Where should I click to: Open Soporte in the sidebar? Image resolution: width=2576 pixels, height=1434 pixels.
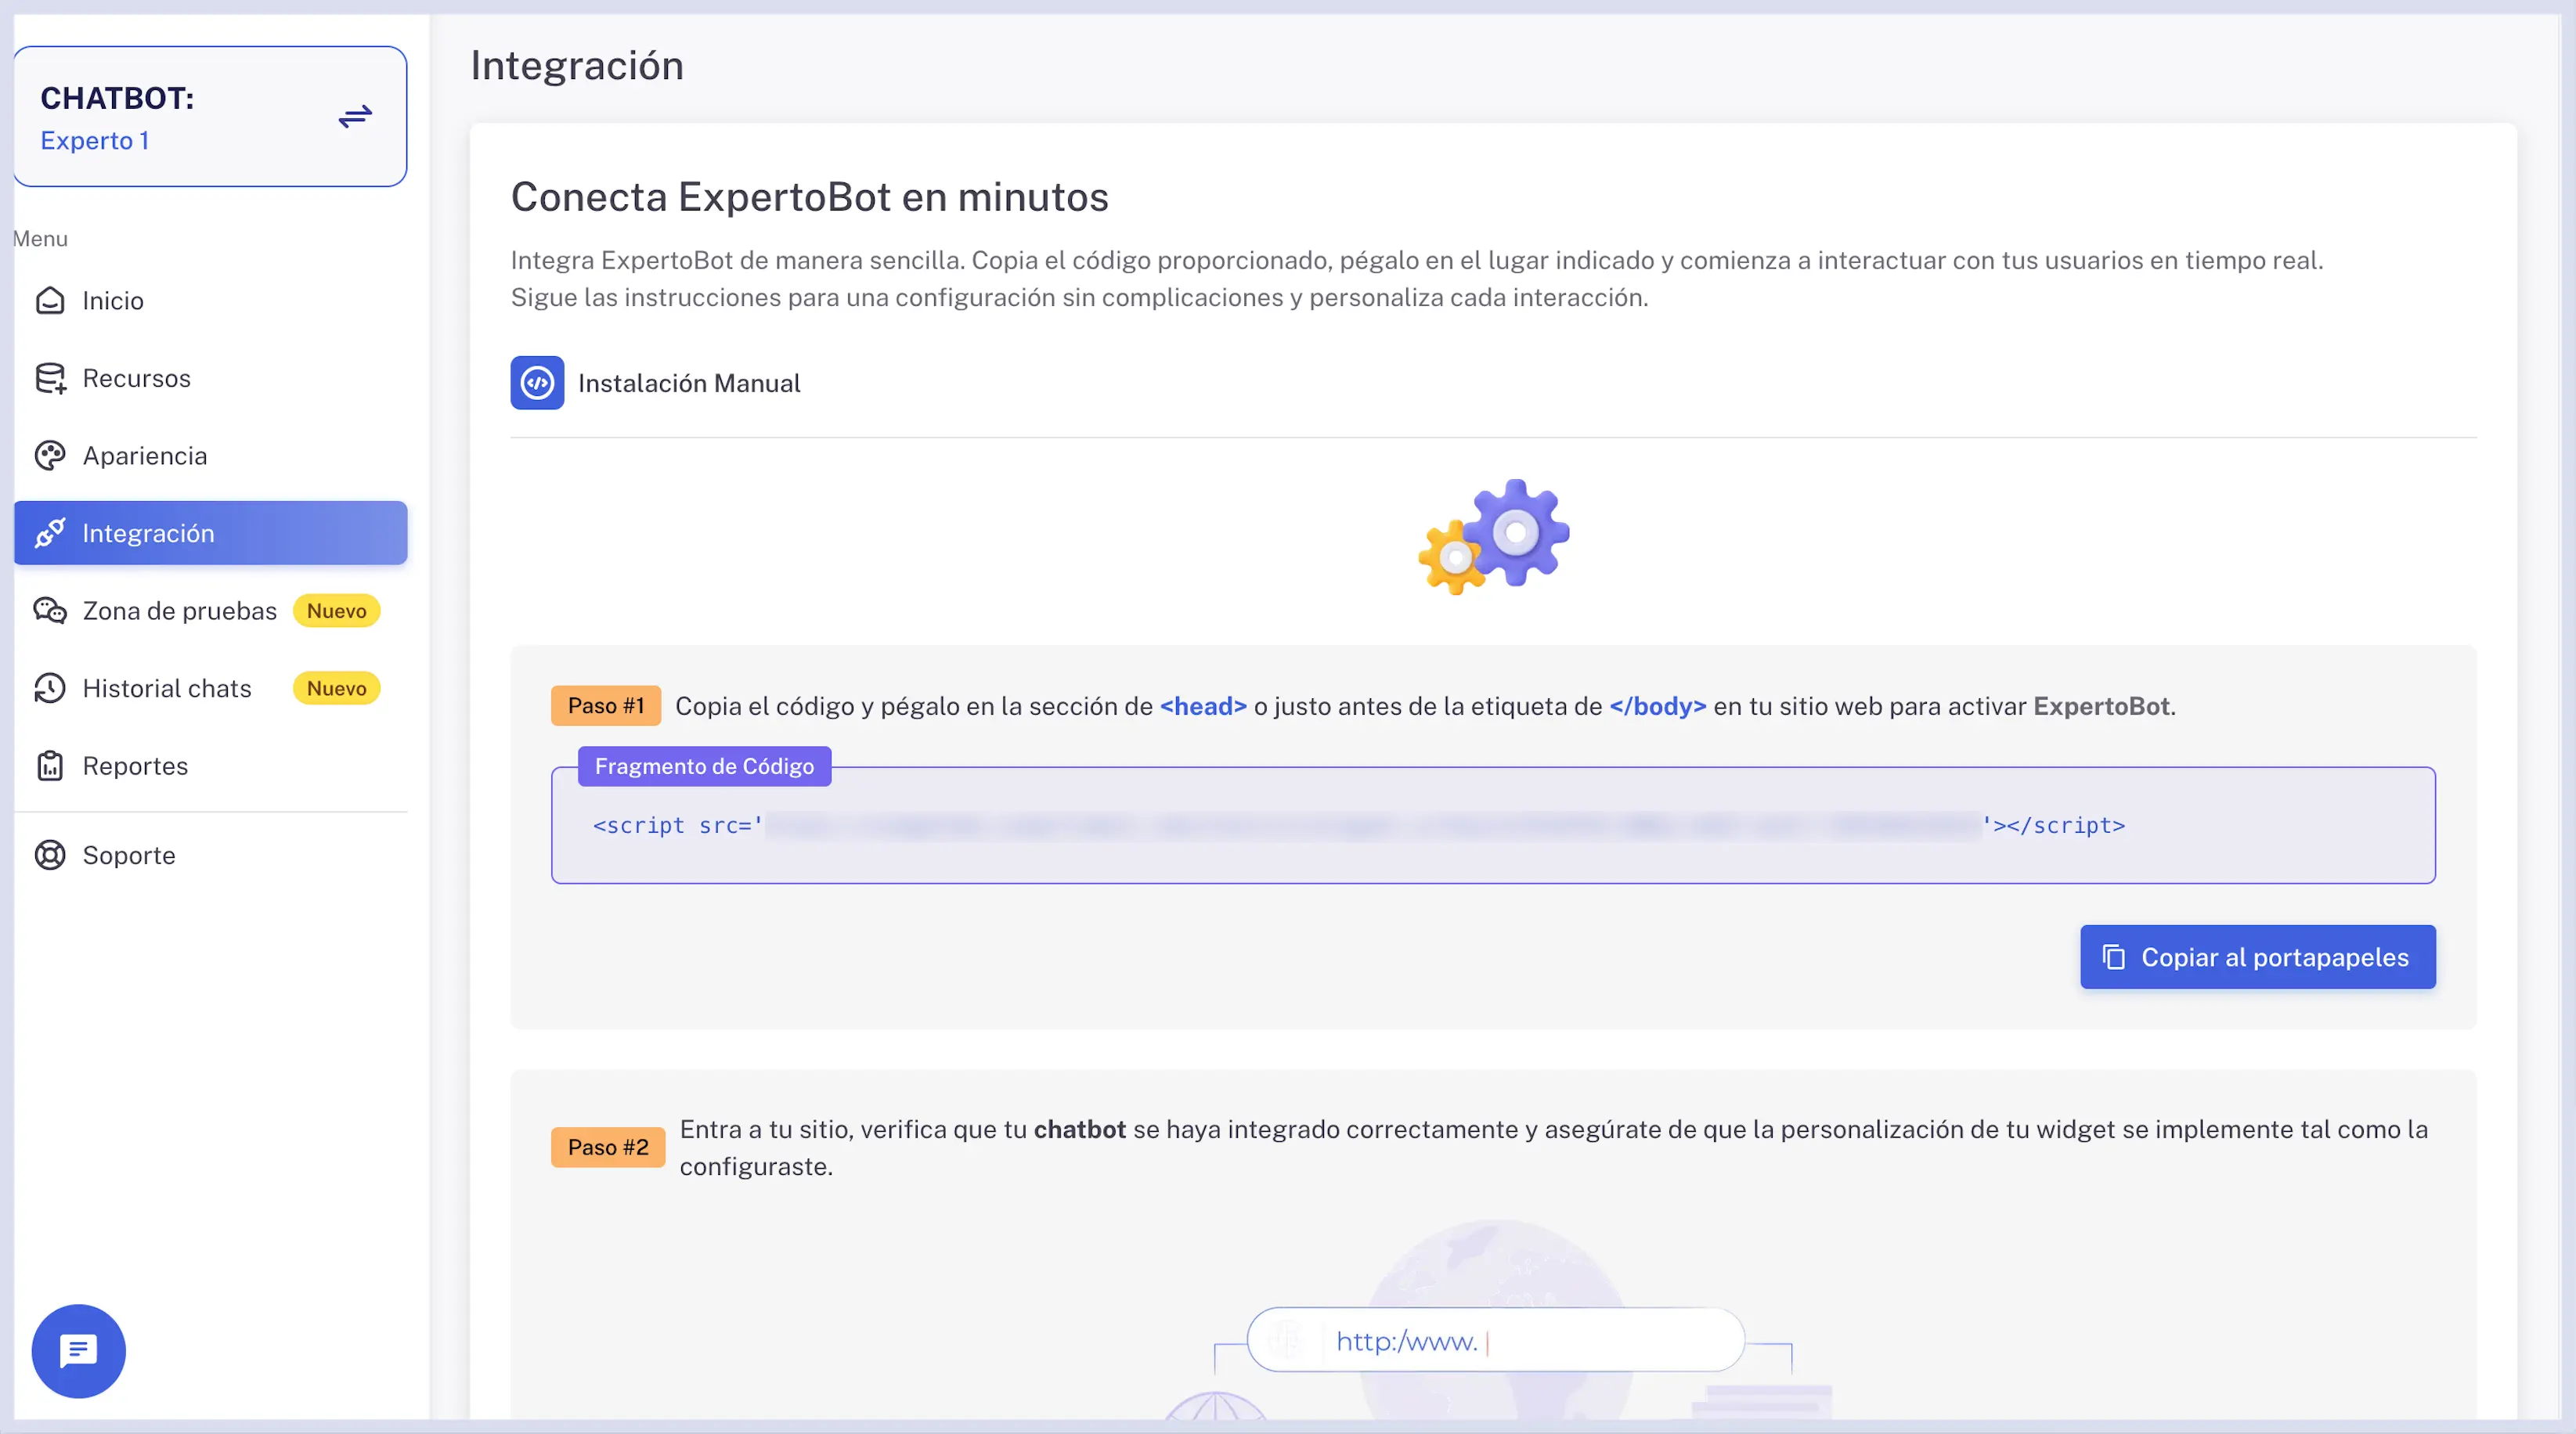tap(211, 855)
